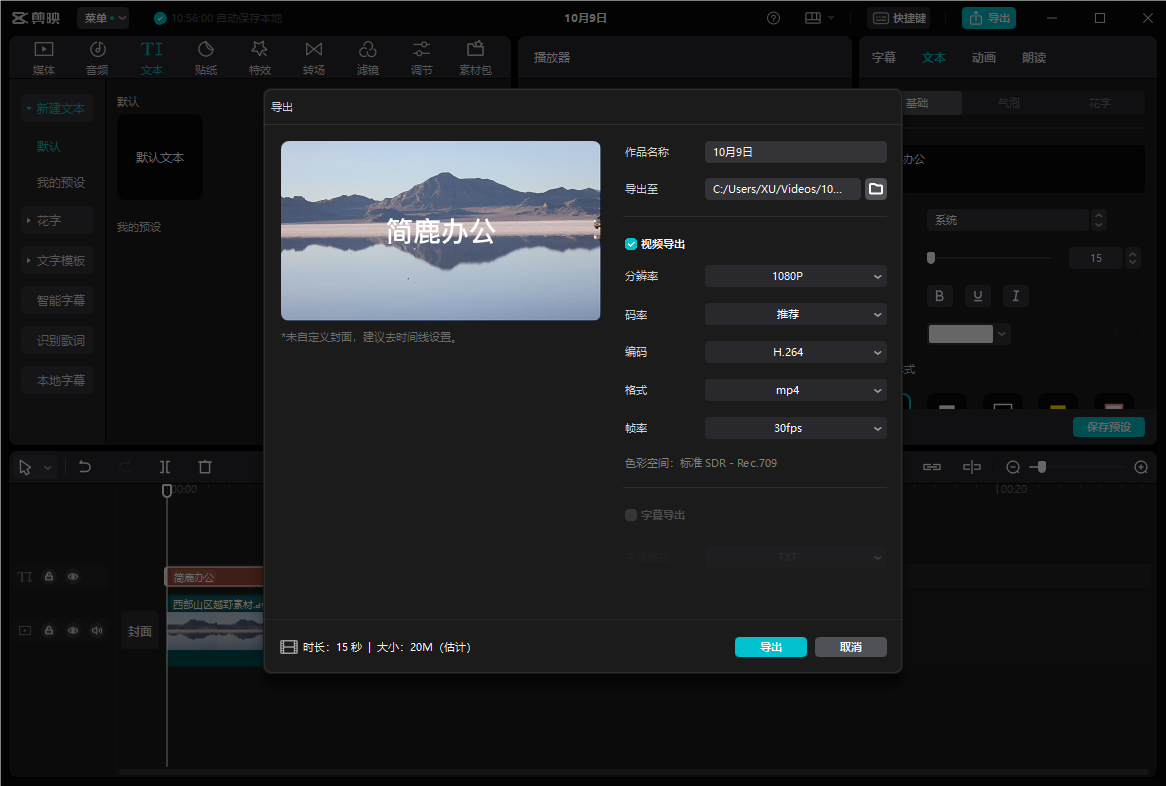
Task: Switch to the 贴纸 tab
Action: click(x=206, y=58)
